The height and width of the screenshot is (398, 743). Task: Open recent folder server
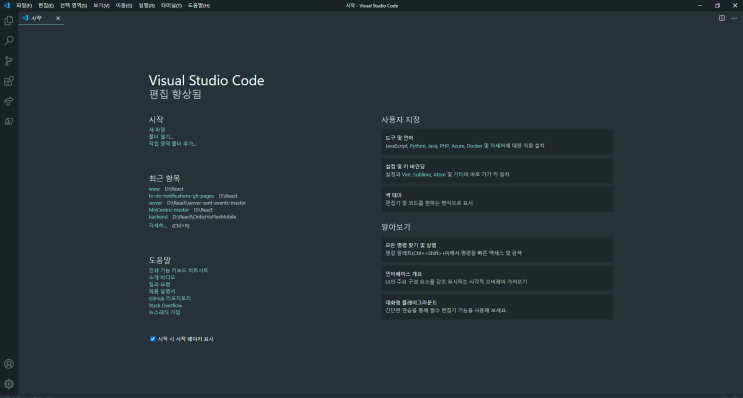155,203
